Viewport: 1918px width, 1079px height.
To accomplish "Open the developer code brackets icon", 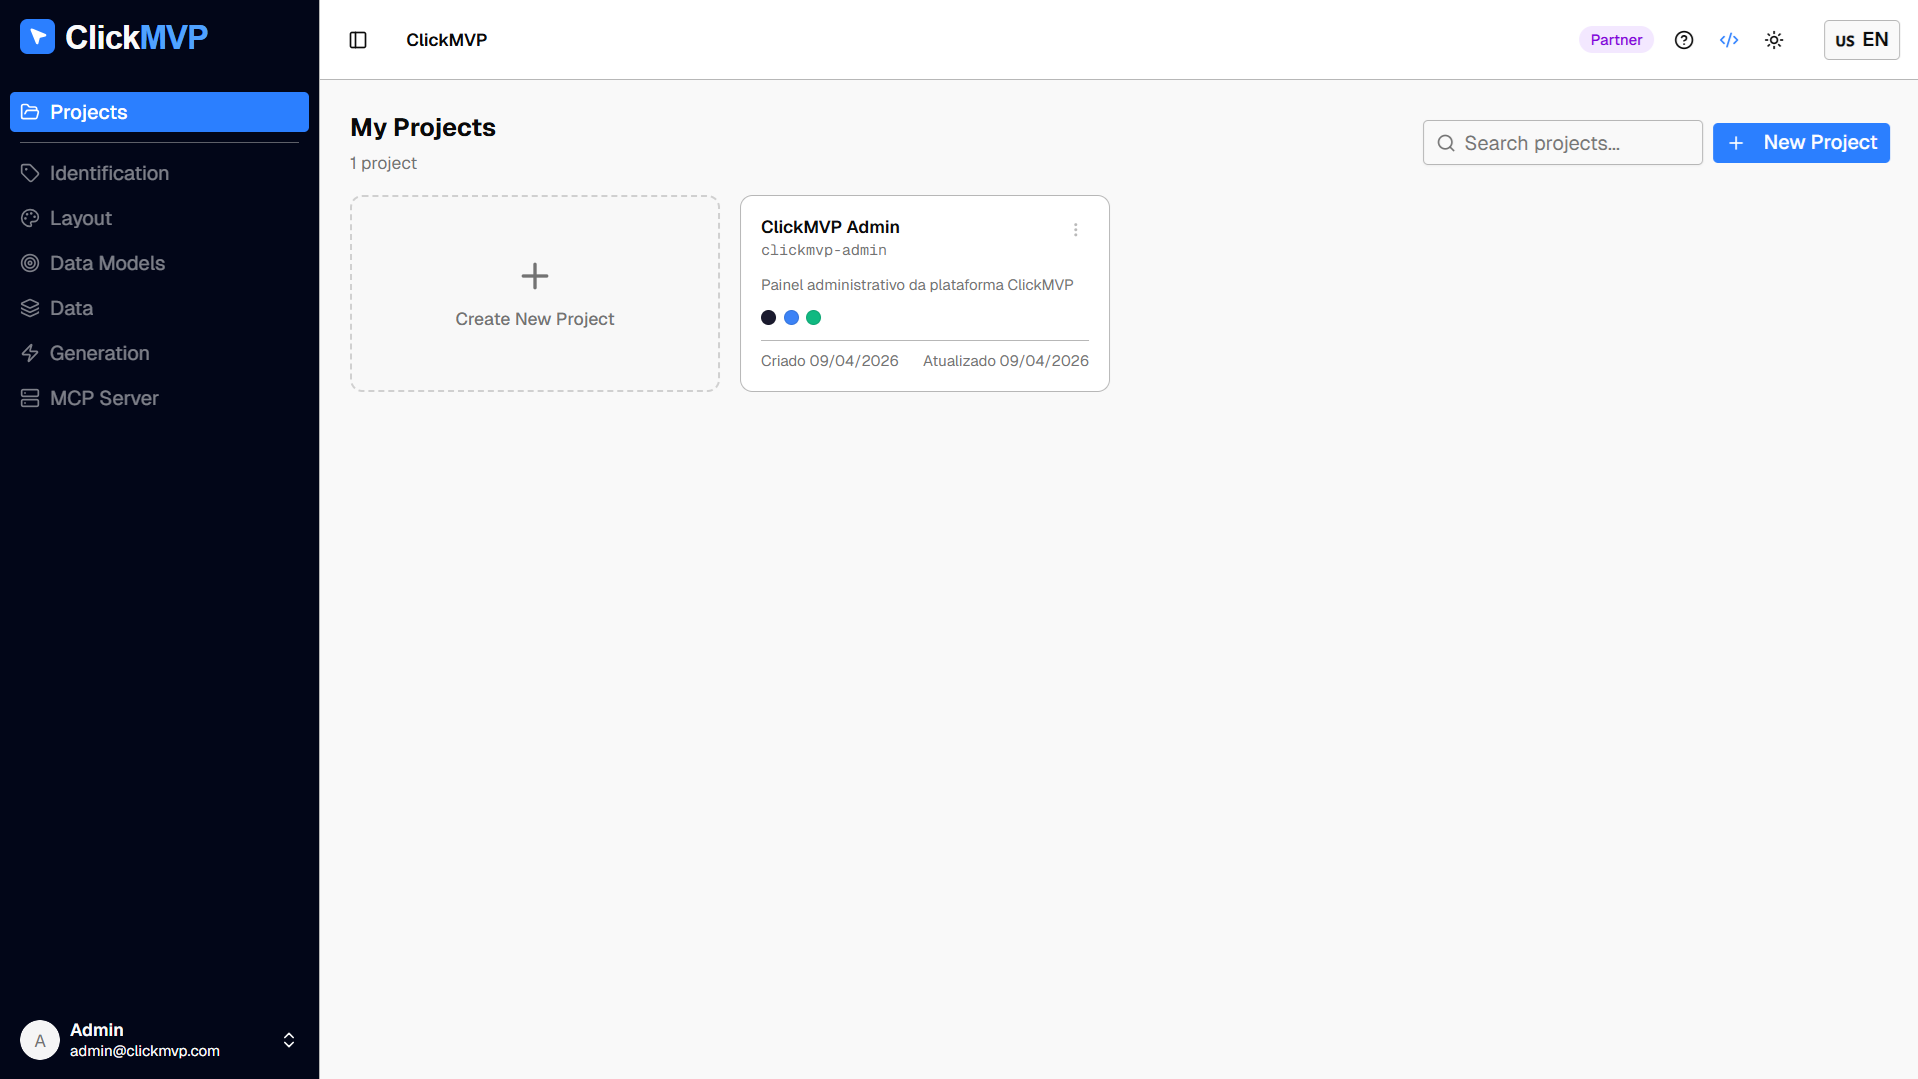I will pyautogui.click(x=1729, y=40).
